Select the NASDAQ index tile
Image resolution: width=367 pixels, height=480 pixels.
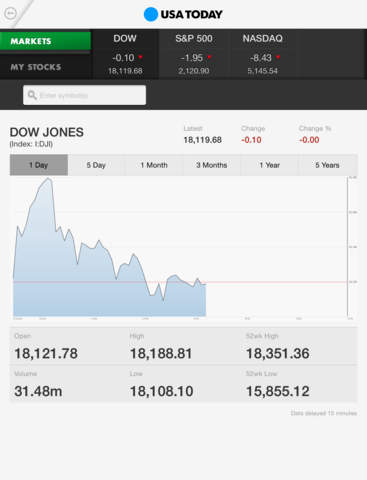click(x=262, y=54)
